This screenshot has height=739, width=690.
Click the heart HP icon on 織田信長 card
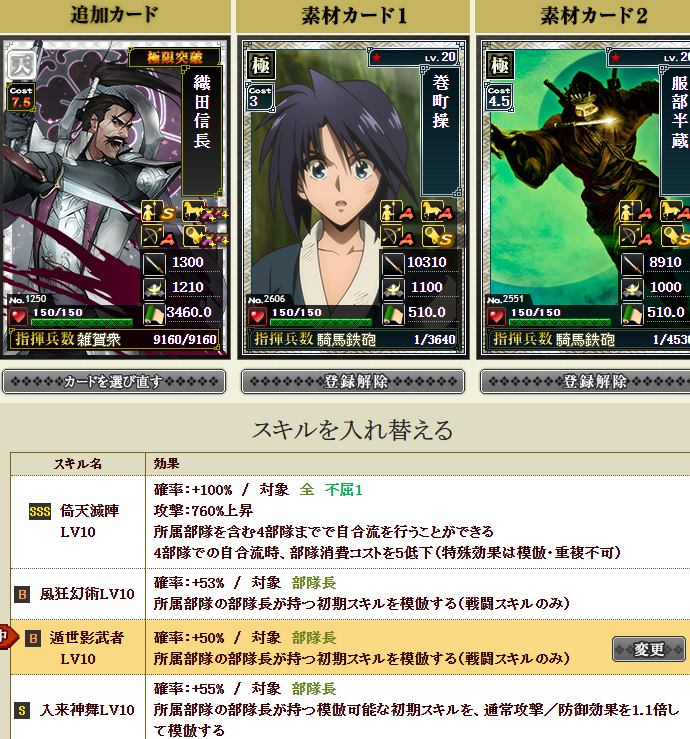coord(18,316)
